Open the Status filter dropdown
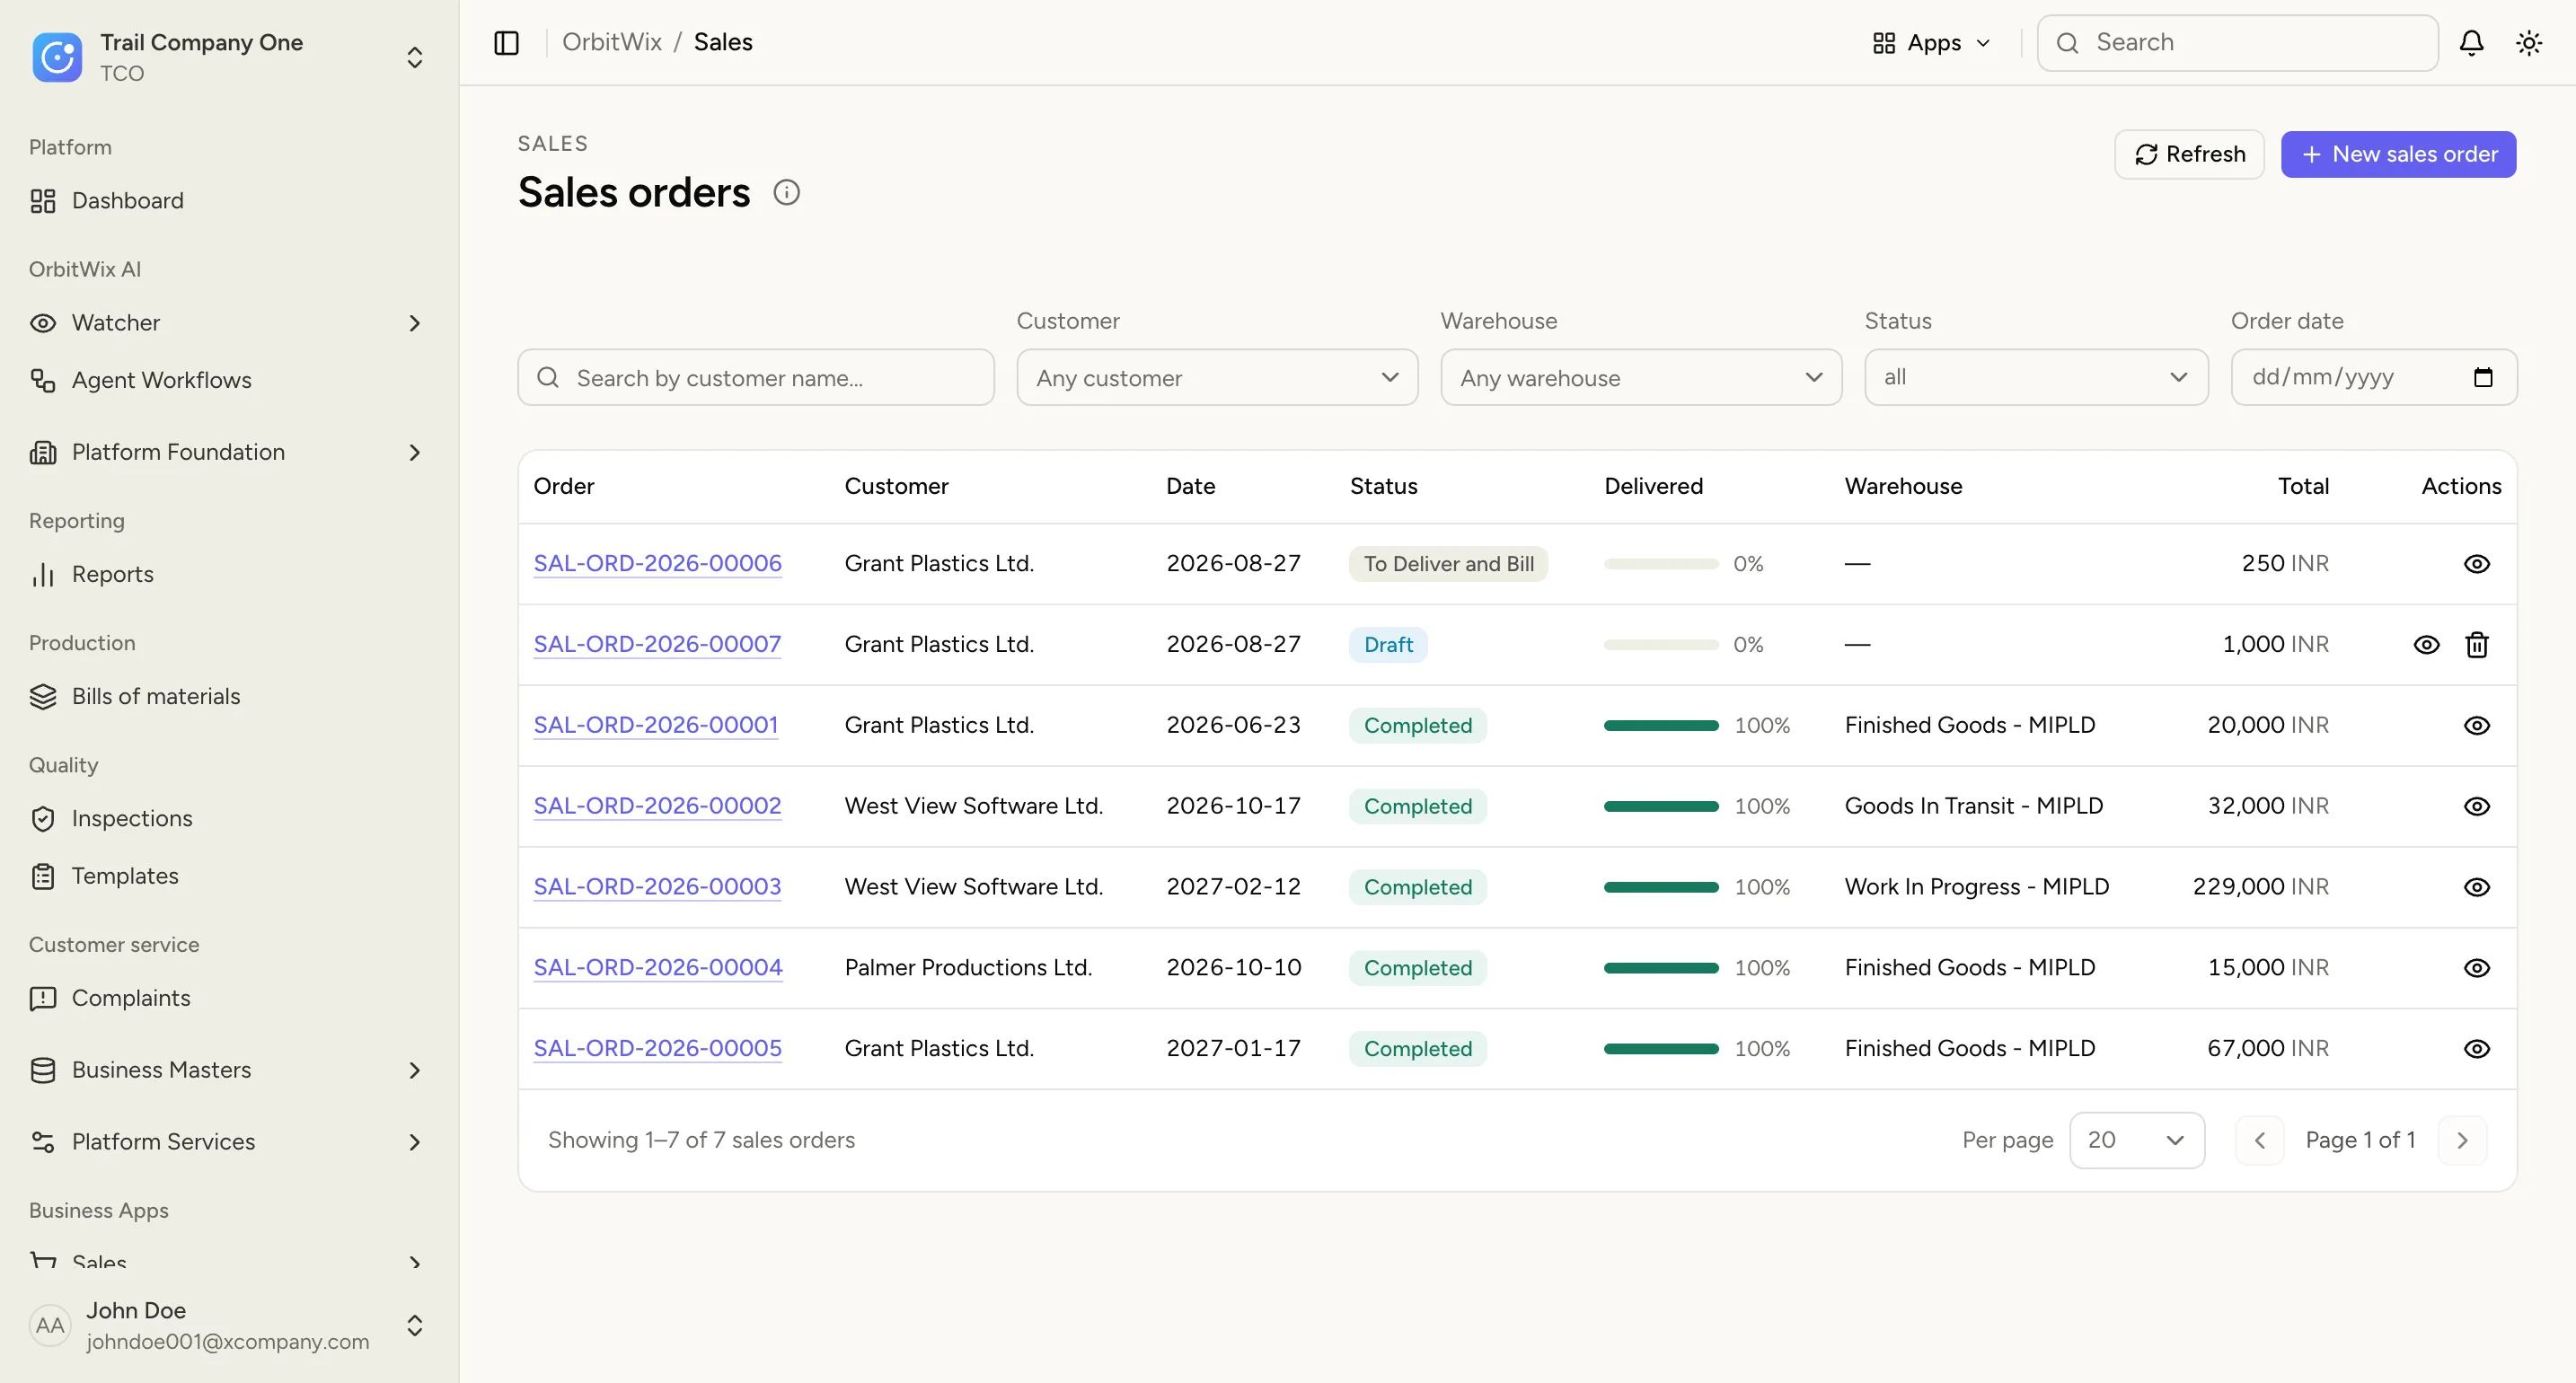Viewport: 2576px width, 1383px height. (2036, 377)
